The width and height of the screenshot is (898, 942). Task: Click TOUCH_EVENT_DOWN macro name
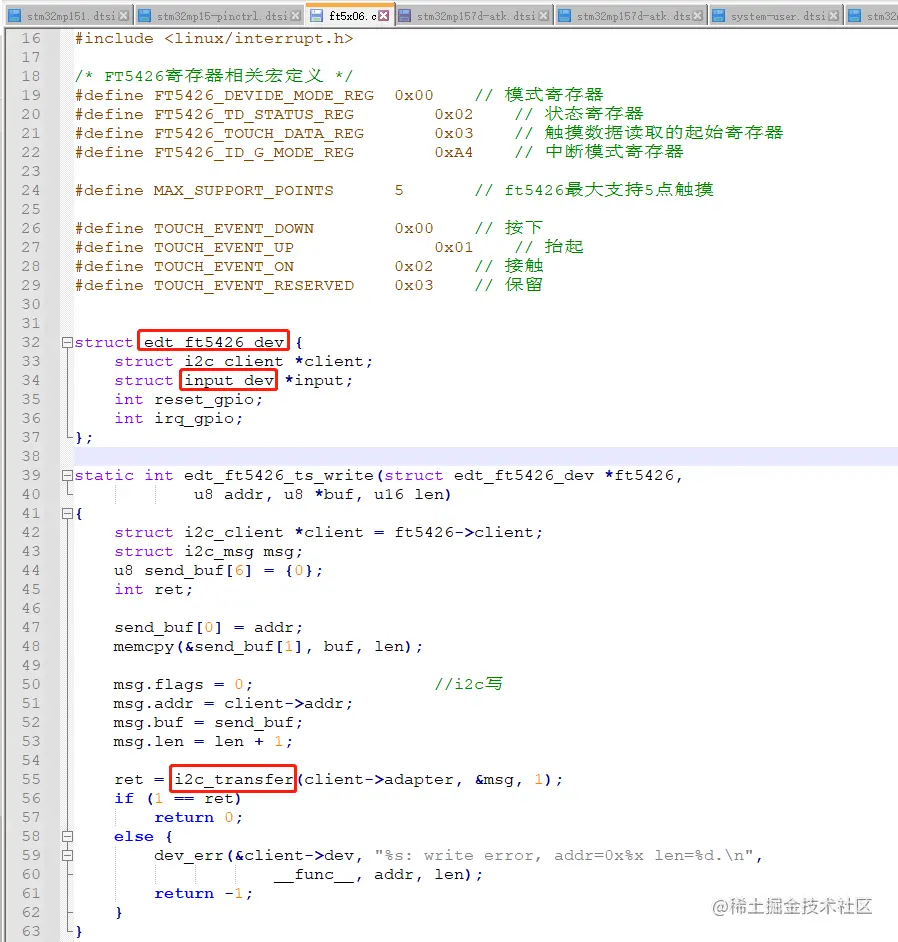234,229
